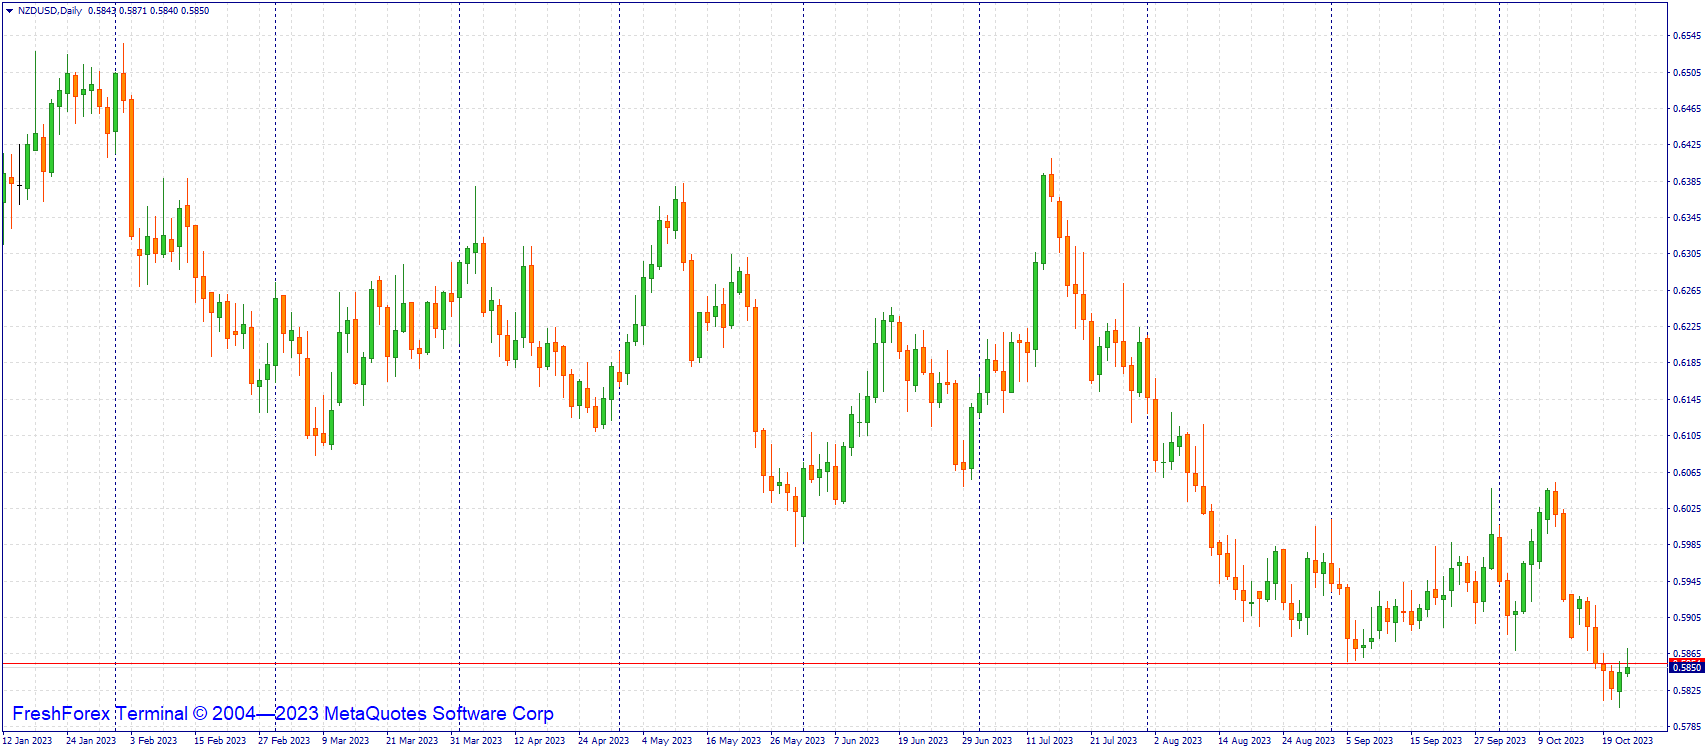This screenshot has width=1708, height=752.
Task: Click the 21 Jul 2023 date label
Action: (x=1113, y=741)
